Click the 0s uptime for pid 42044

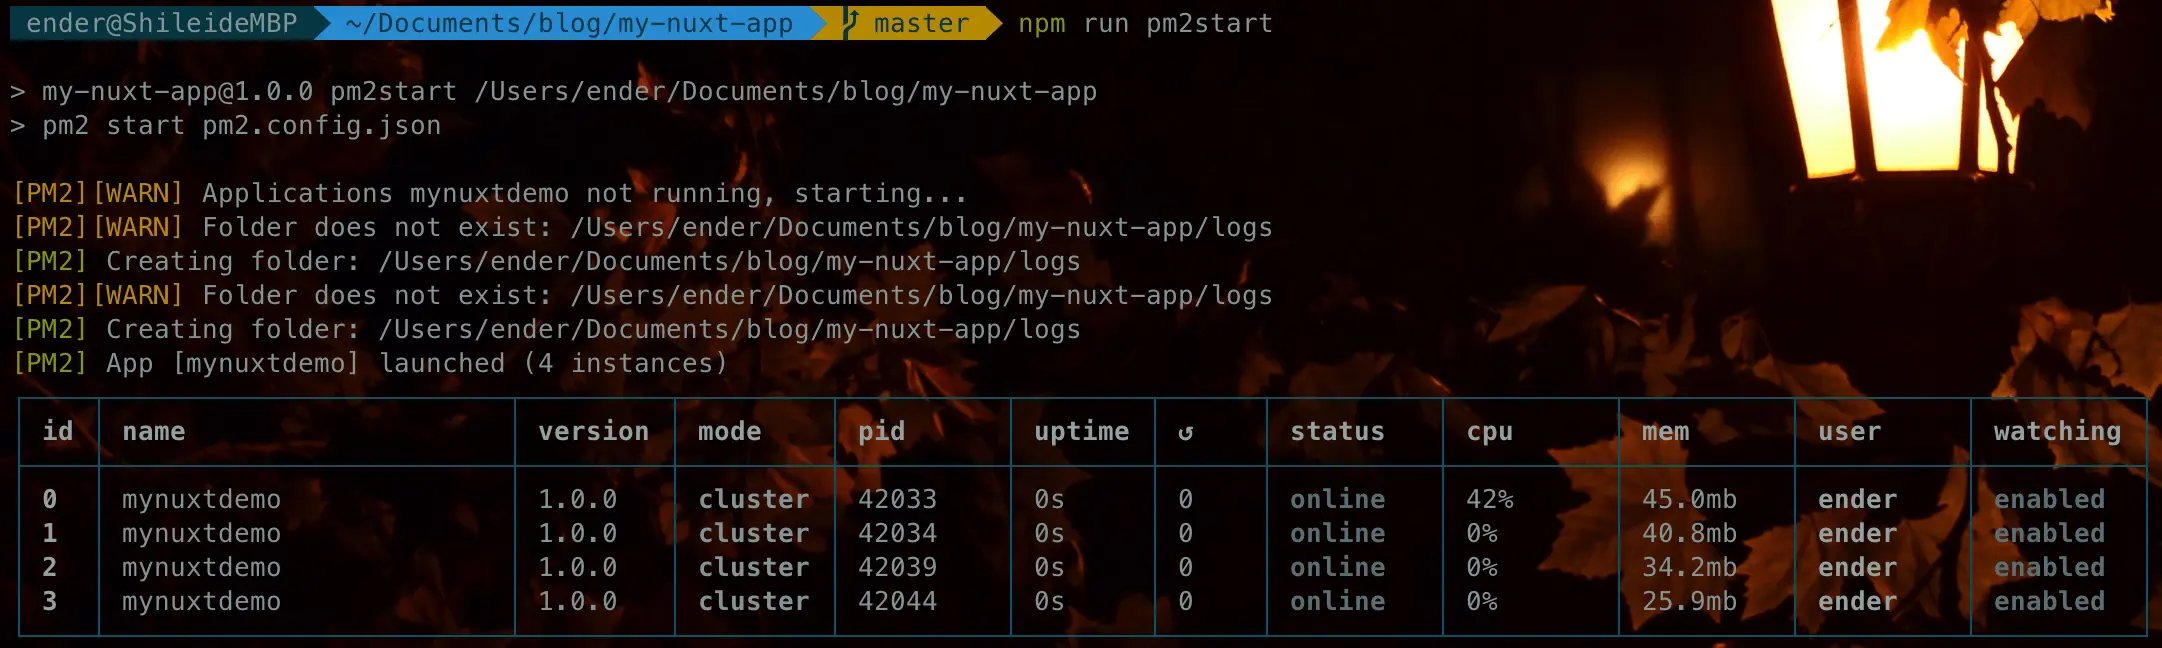tap(1050, 601)
